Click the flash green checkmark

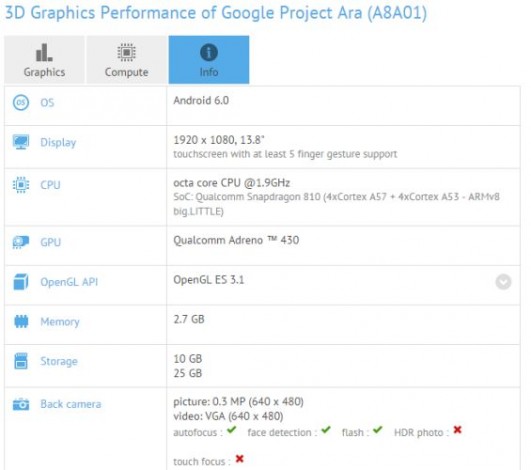[x=378, y=430]
